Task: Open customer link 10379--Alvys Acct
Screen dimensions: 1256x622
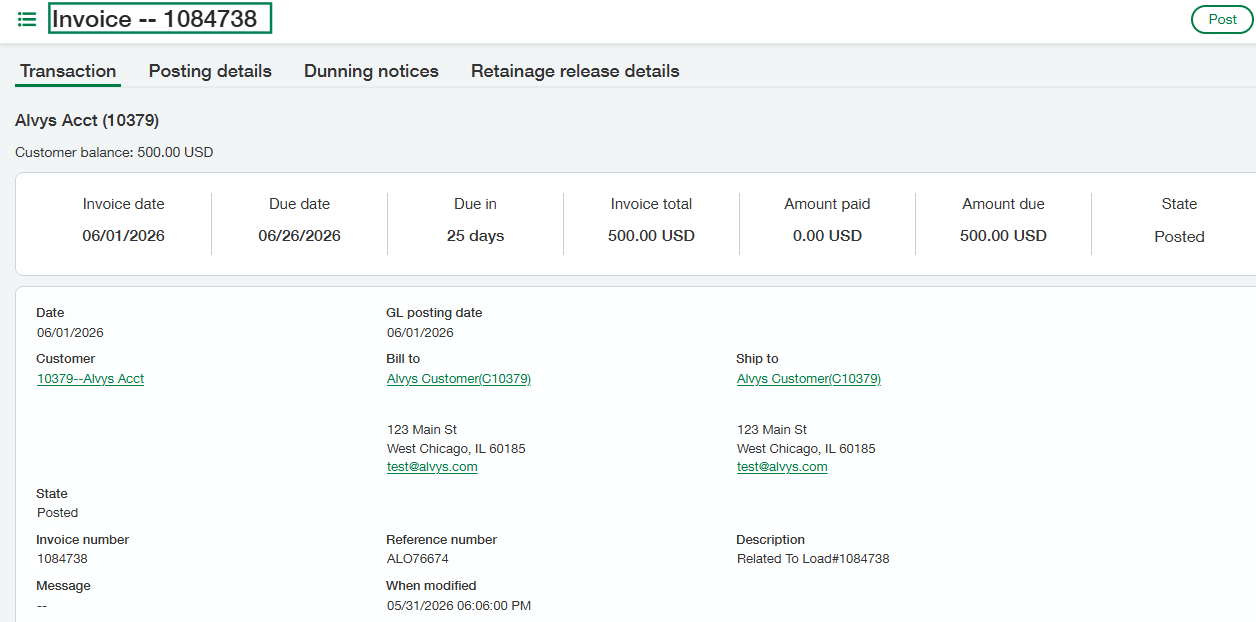Action: click(91, 379)
